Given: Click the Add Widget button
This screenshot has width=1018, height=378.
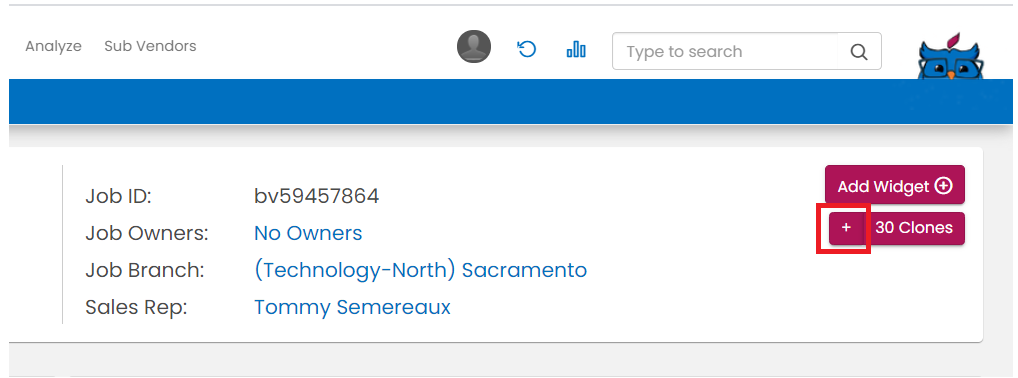Looking at the screenshot, I should [895, 186].
